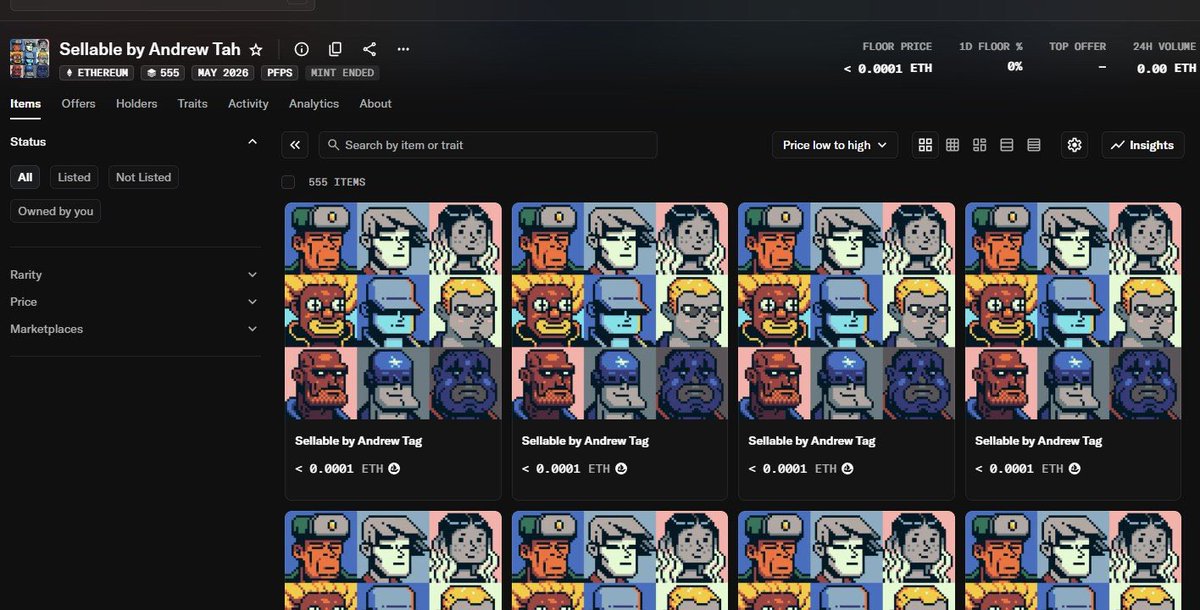Expand the Rarity filter section
1200x610 pixels.
click(134, 275)
